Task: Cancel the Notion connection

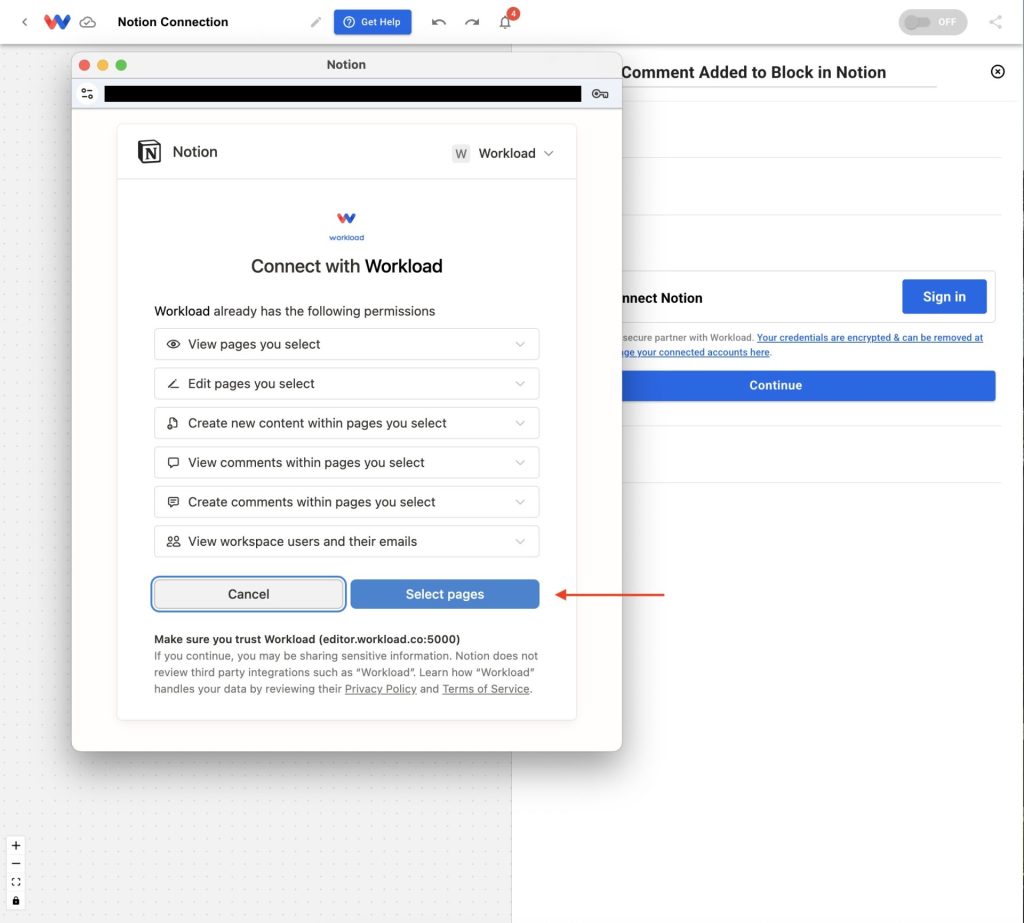Action: coord(248,594)
